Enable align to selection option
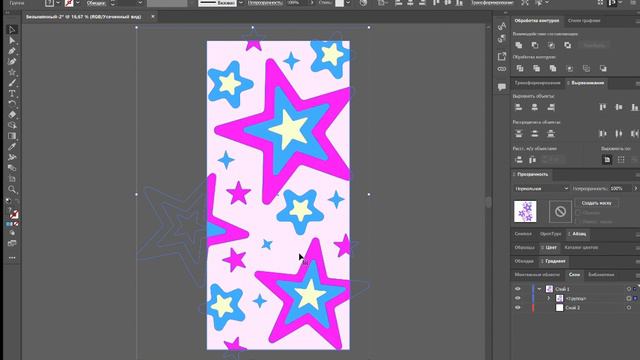This screenshot has width=640, height=360. [621, 160]
